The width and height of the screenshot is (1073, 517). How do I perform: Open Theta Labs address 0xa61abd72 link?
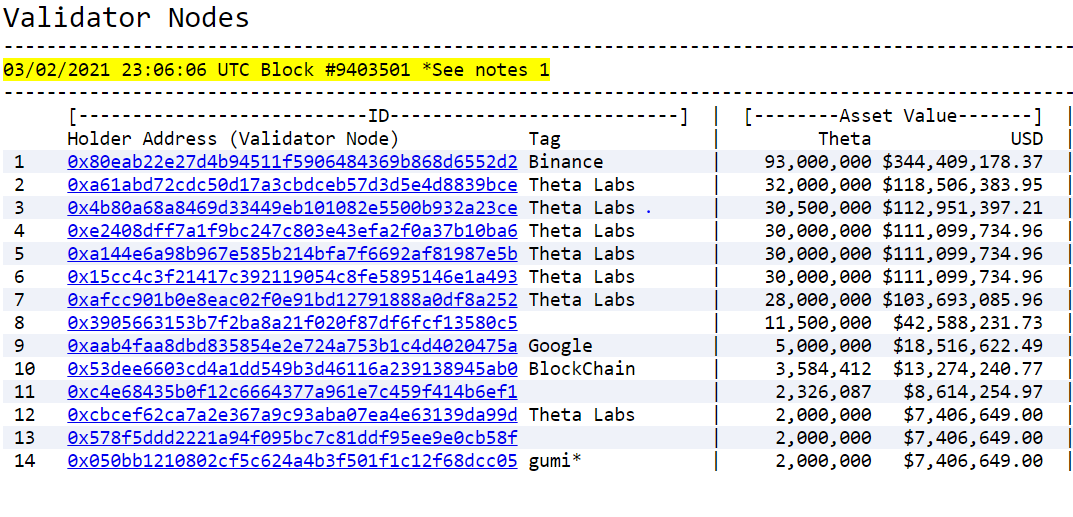292,185
